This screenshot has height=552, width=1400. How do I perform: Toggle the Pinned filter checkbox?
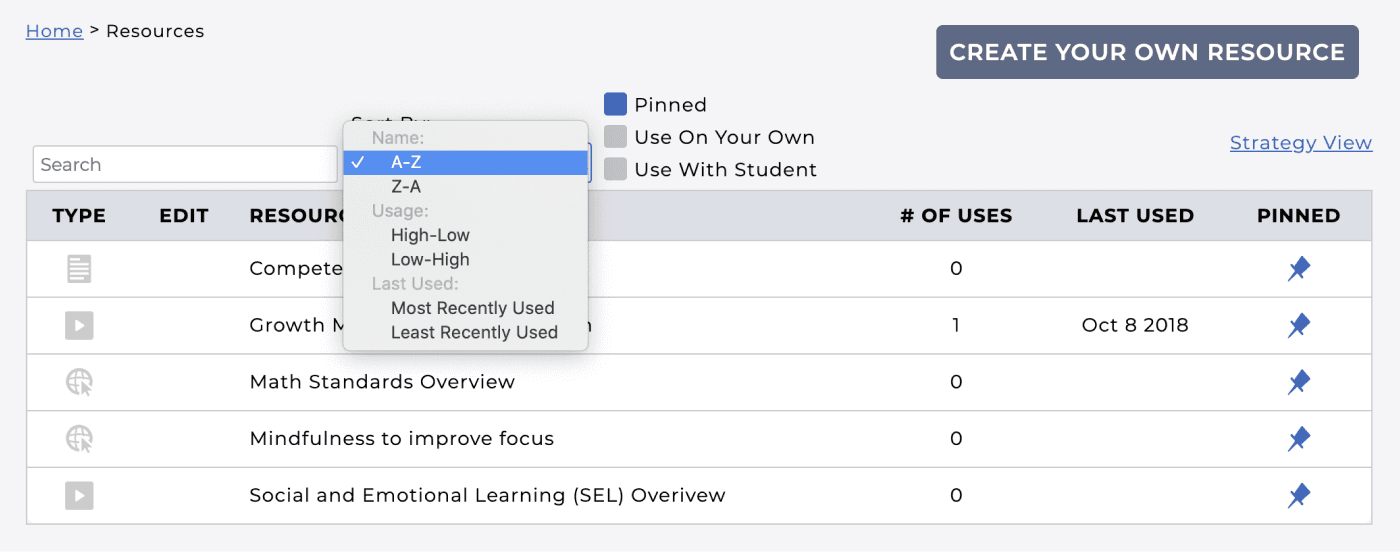(x=616, y=105)
